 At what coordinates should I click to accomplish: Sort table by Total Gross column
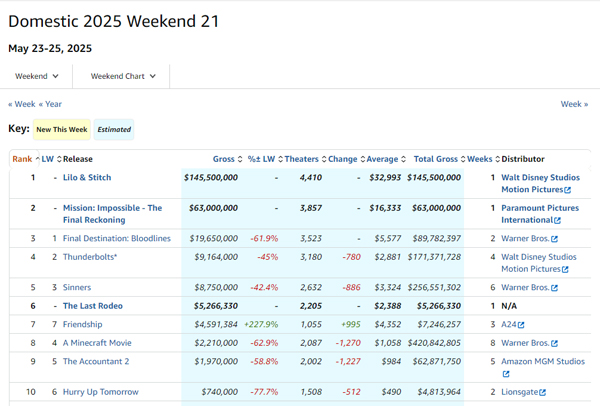[x=440, y=159]
